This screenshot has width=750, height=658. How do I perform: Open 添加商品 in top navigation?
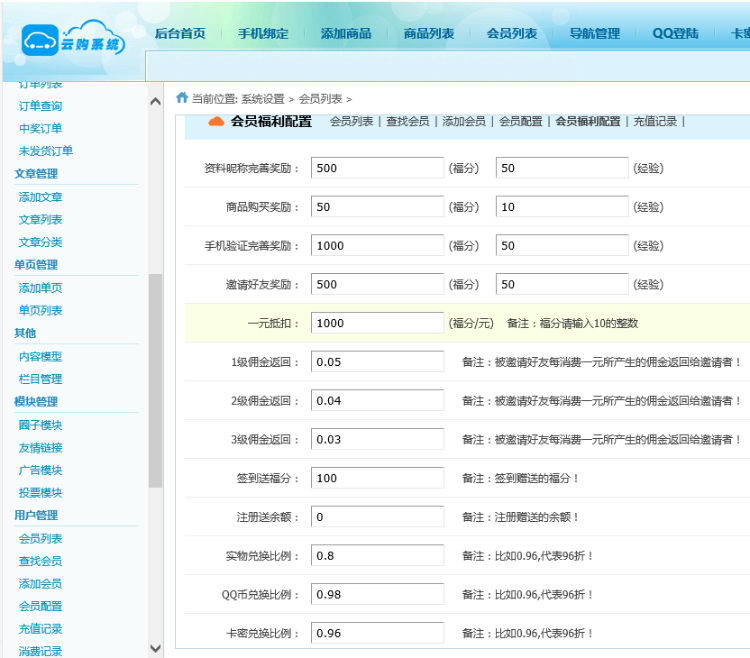(x=346, y=33)
